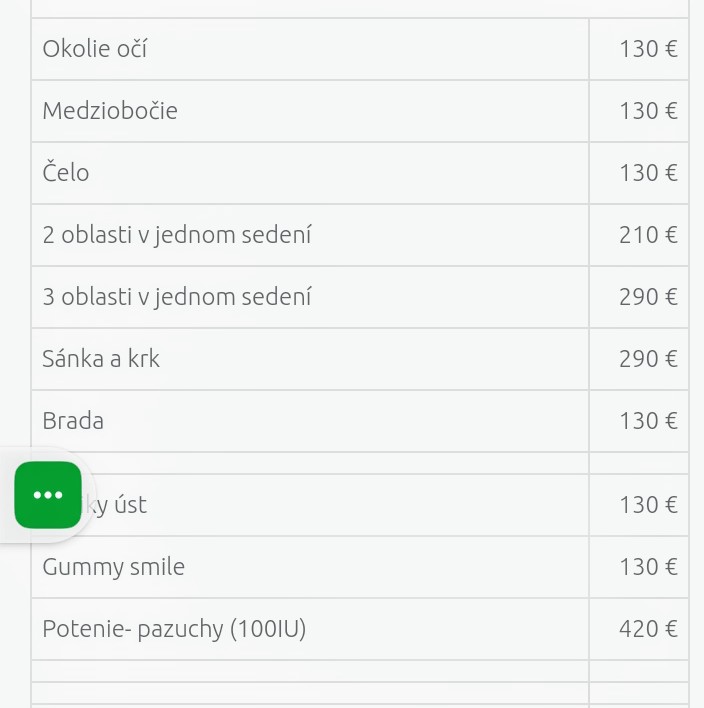
Task: Select the 130 € price for Gummy smile
Action: [x=648, y=567]
